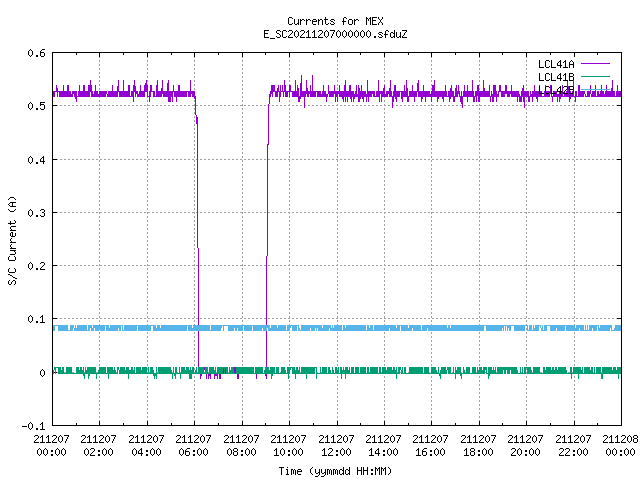The height and width of the screenshot is (480, 640).
Task: Click the 0 y-axis tick label
Action: (x=42, y=373)
